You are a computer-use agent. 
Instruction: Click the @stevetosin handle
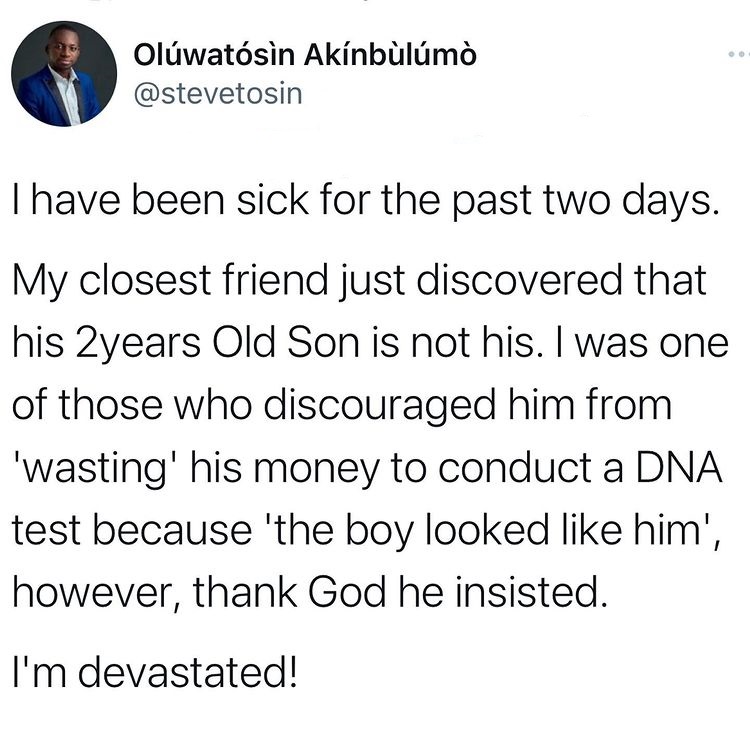217,95
